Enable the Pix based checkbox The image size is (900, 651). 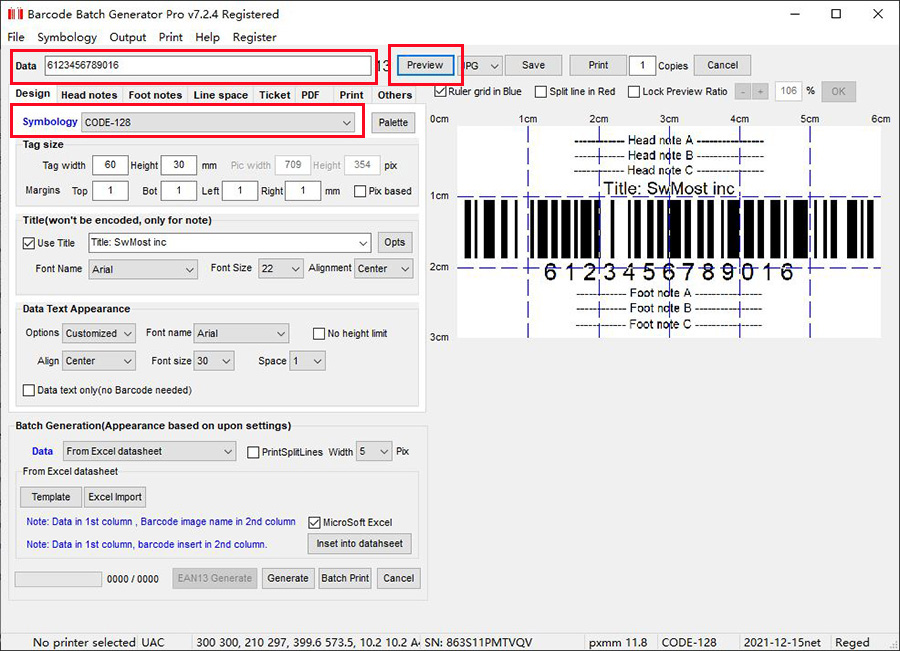coord(360,191)
